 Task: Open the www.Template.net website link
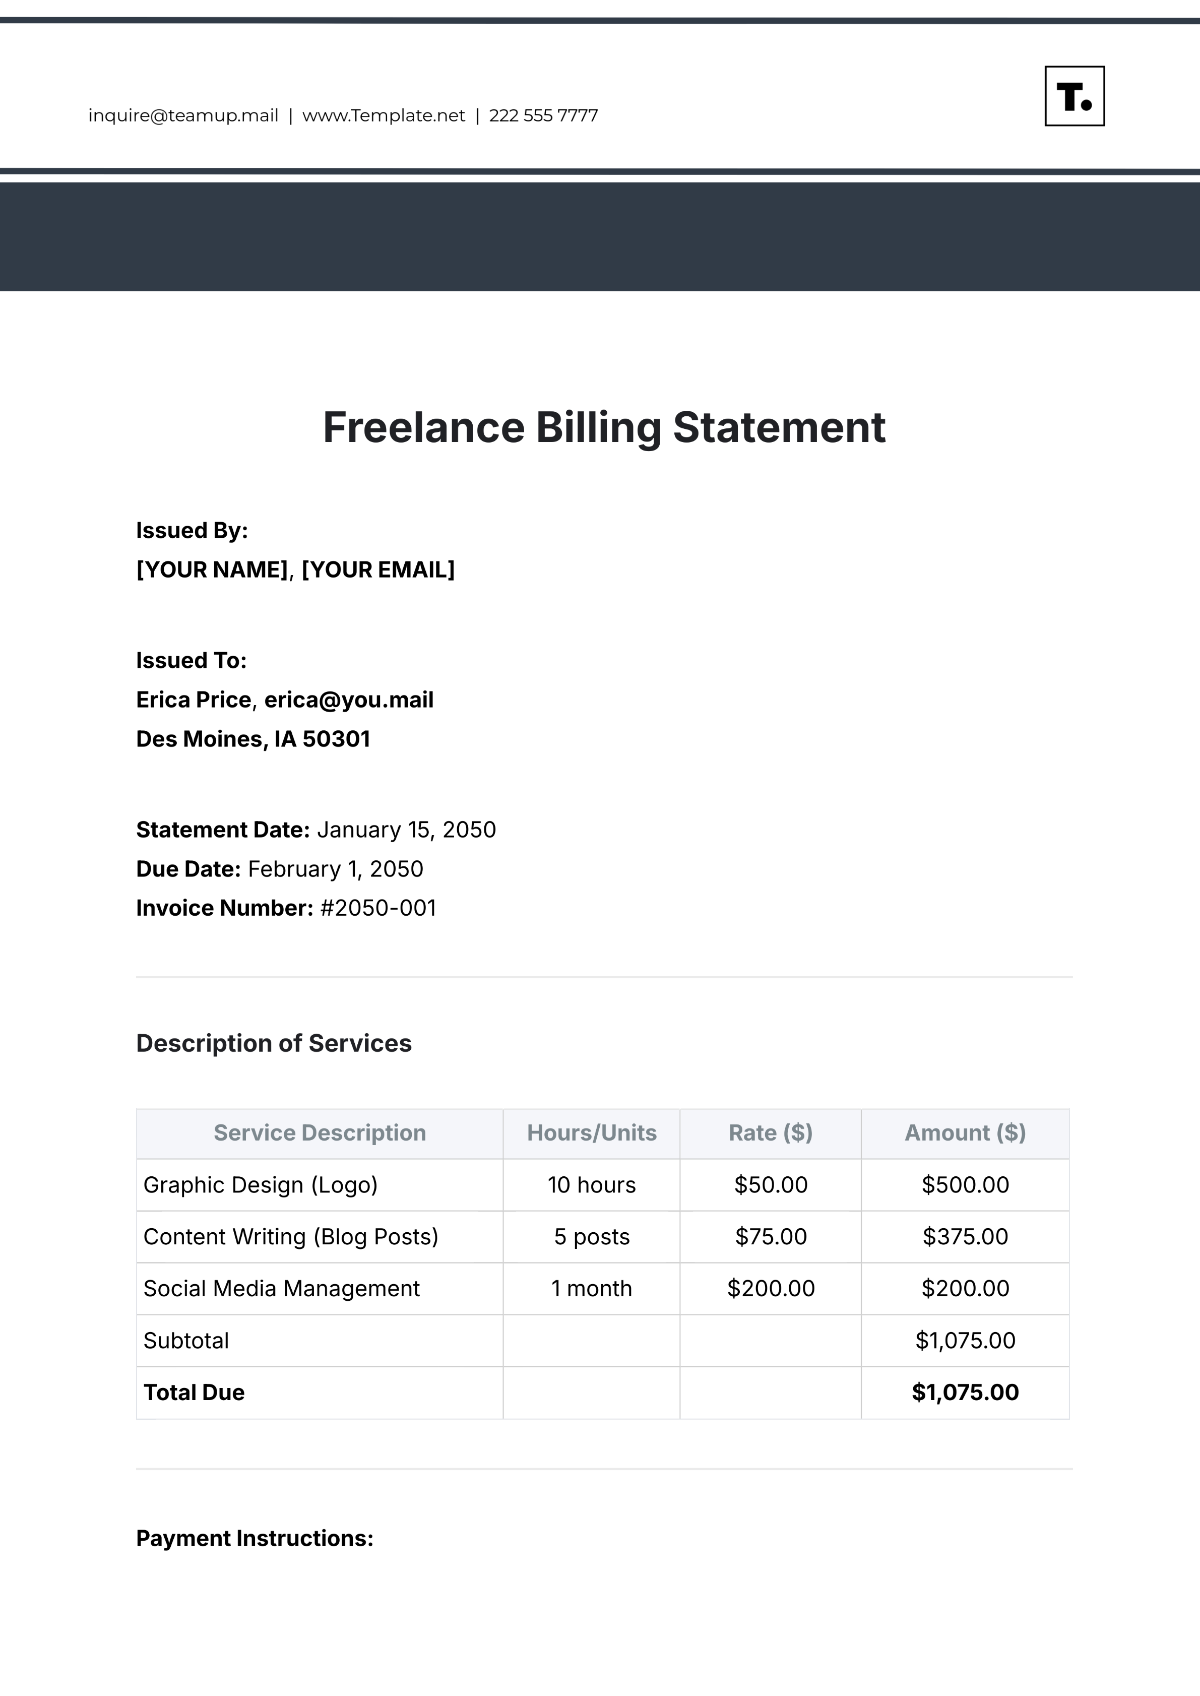click(x=383, y=115)
